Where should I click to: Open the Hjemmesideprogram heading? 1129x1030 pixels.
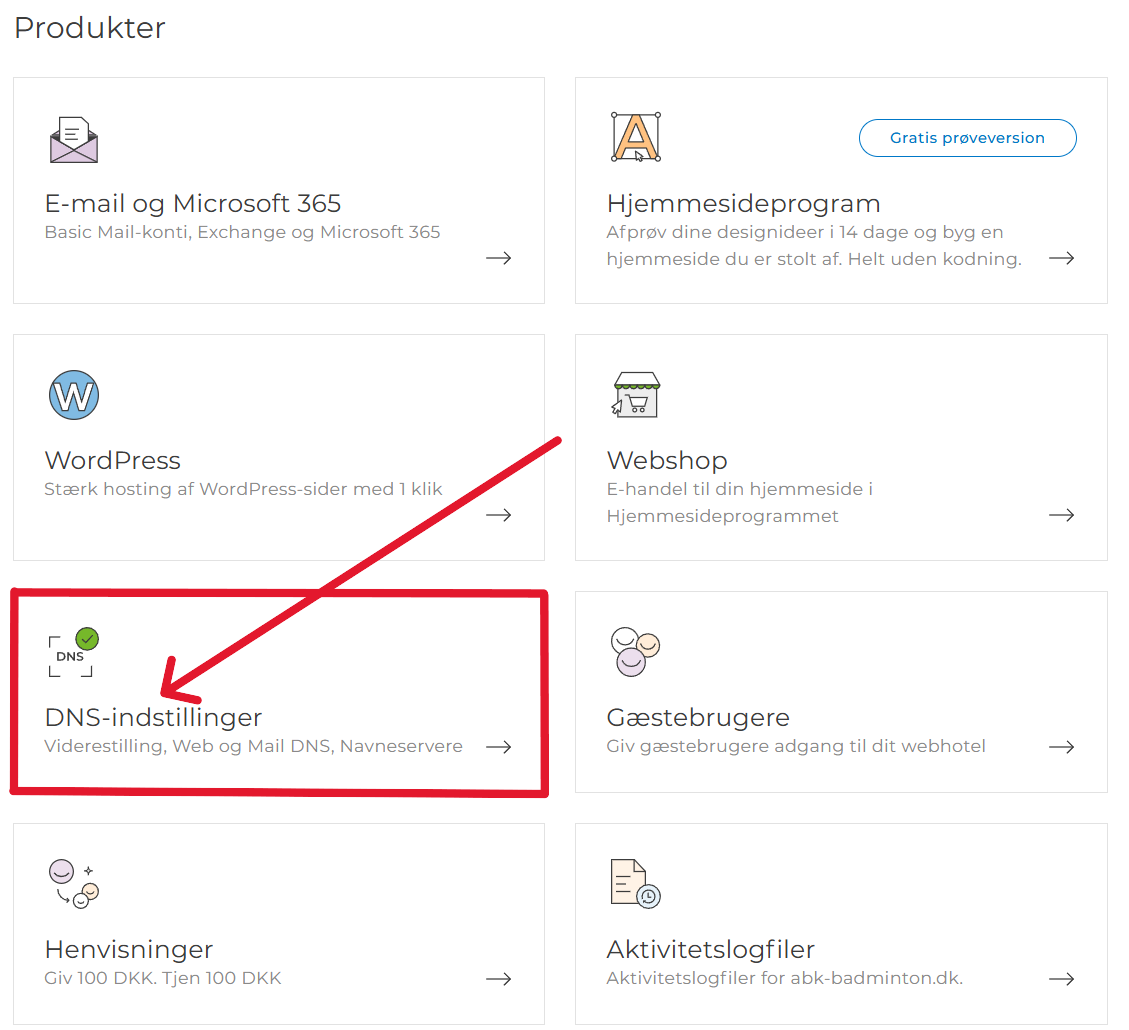(x=743, y=204)
